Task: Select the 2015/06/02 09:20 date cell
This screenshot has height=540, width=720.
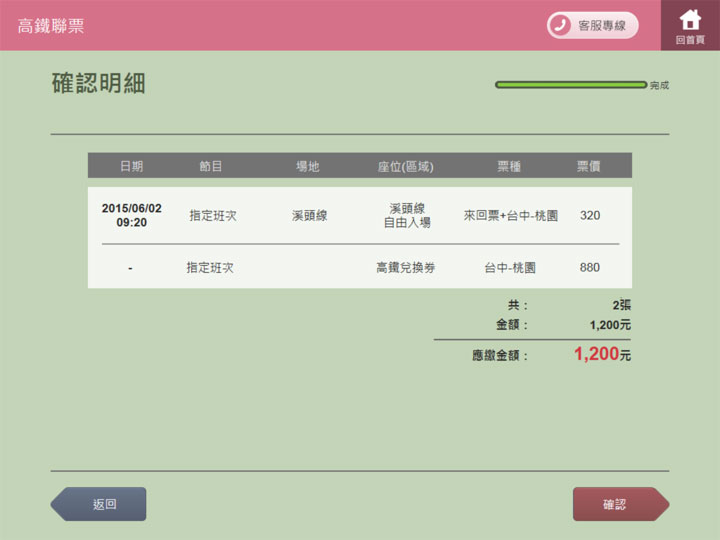Action: tap(131, 215)
